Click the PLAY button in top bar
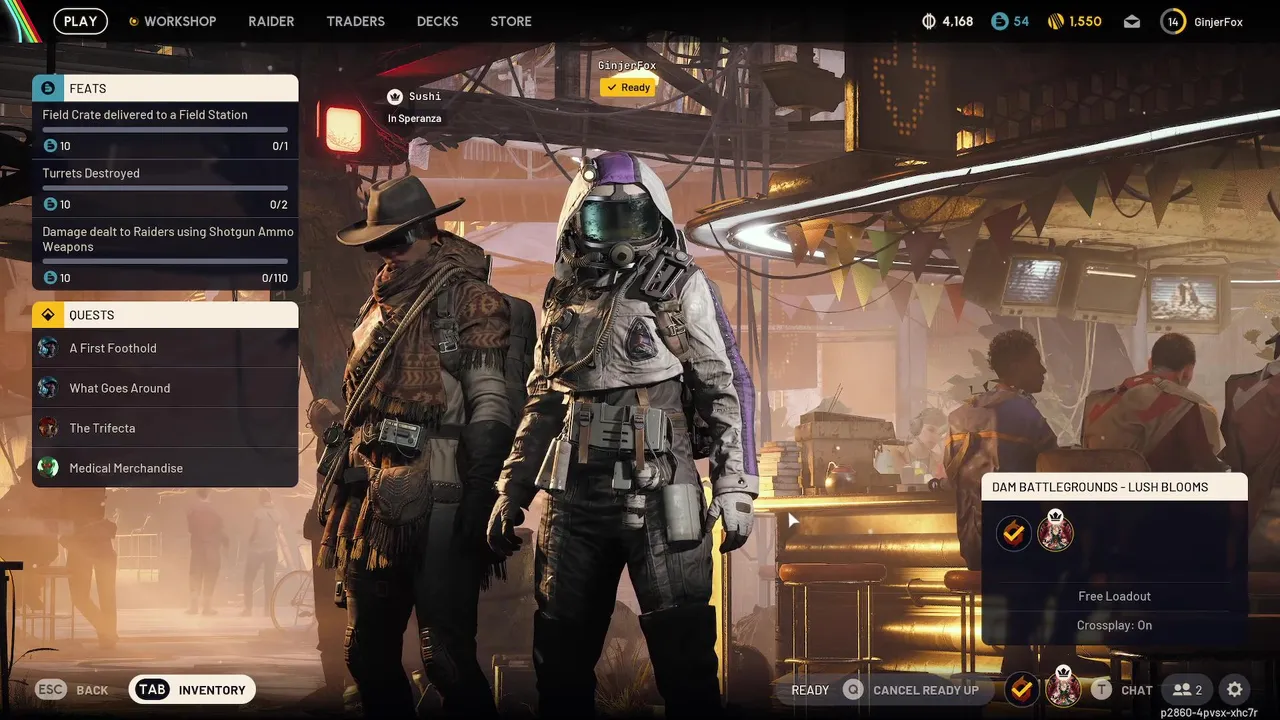The width and height of the screenshot is (1280, 720). pos(80,21)
